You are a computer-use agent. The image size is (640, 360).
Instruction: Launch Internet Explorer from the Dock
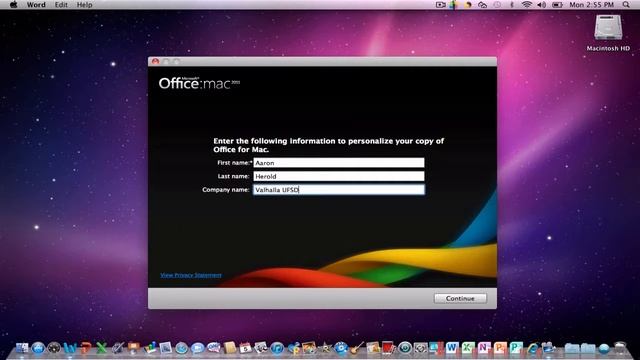pos(533,348)
